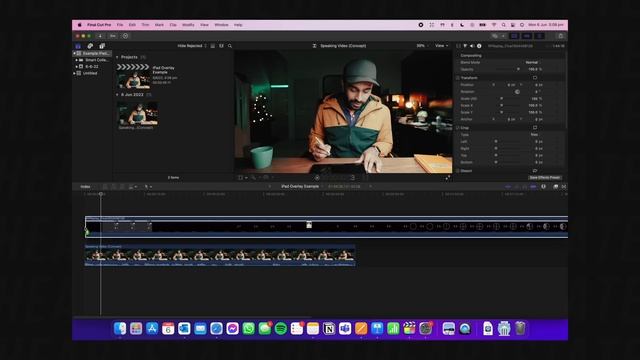Open the Hide Rejected filter dropdown
Screen dimensions: 640x360
tap(192, 46)
